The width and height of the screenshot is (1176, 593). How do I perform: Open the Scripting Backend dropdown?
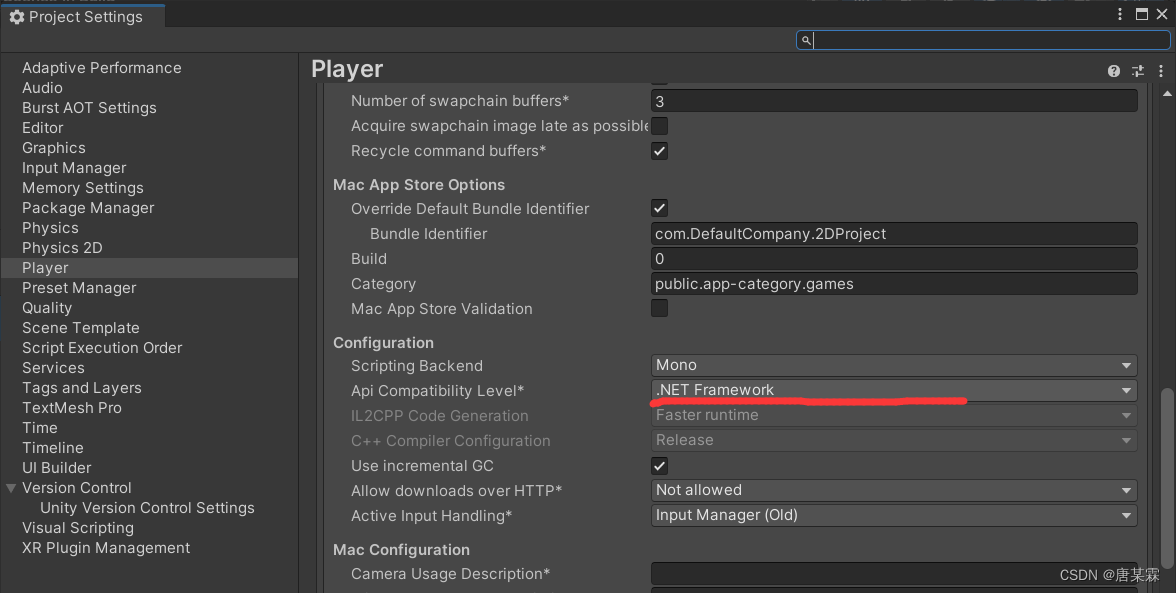click(x=893, y=365)
